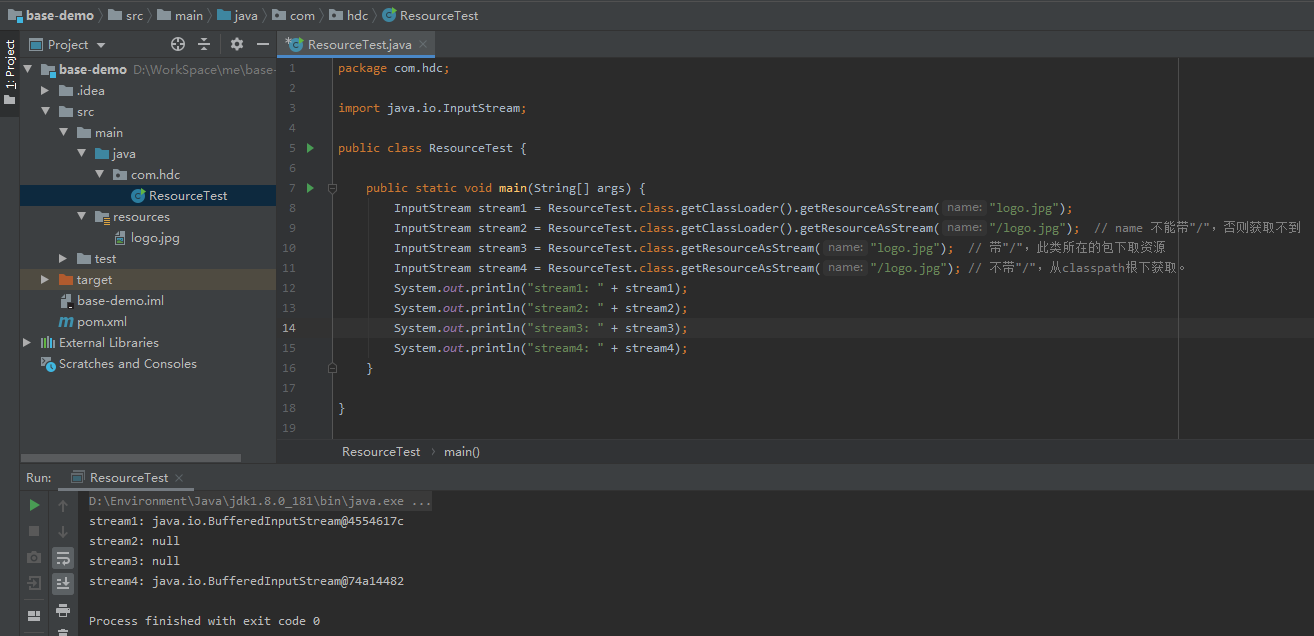The width and height of the screenshot is (1314, 636).
Task: Collapse the resources folder arrow
Action: pos(82,217)
